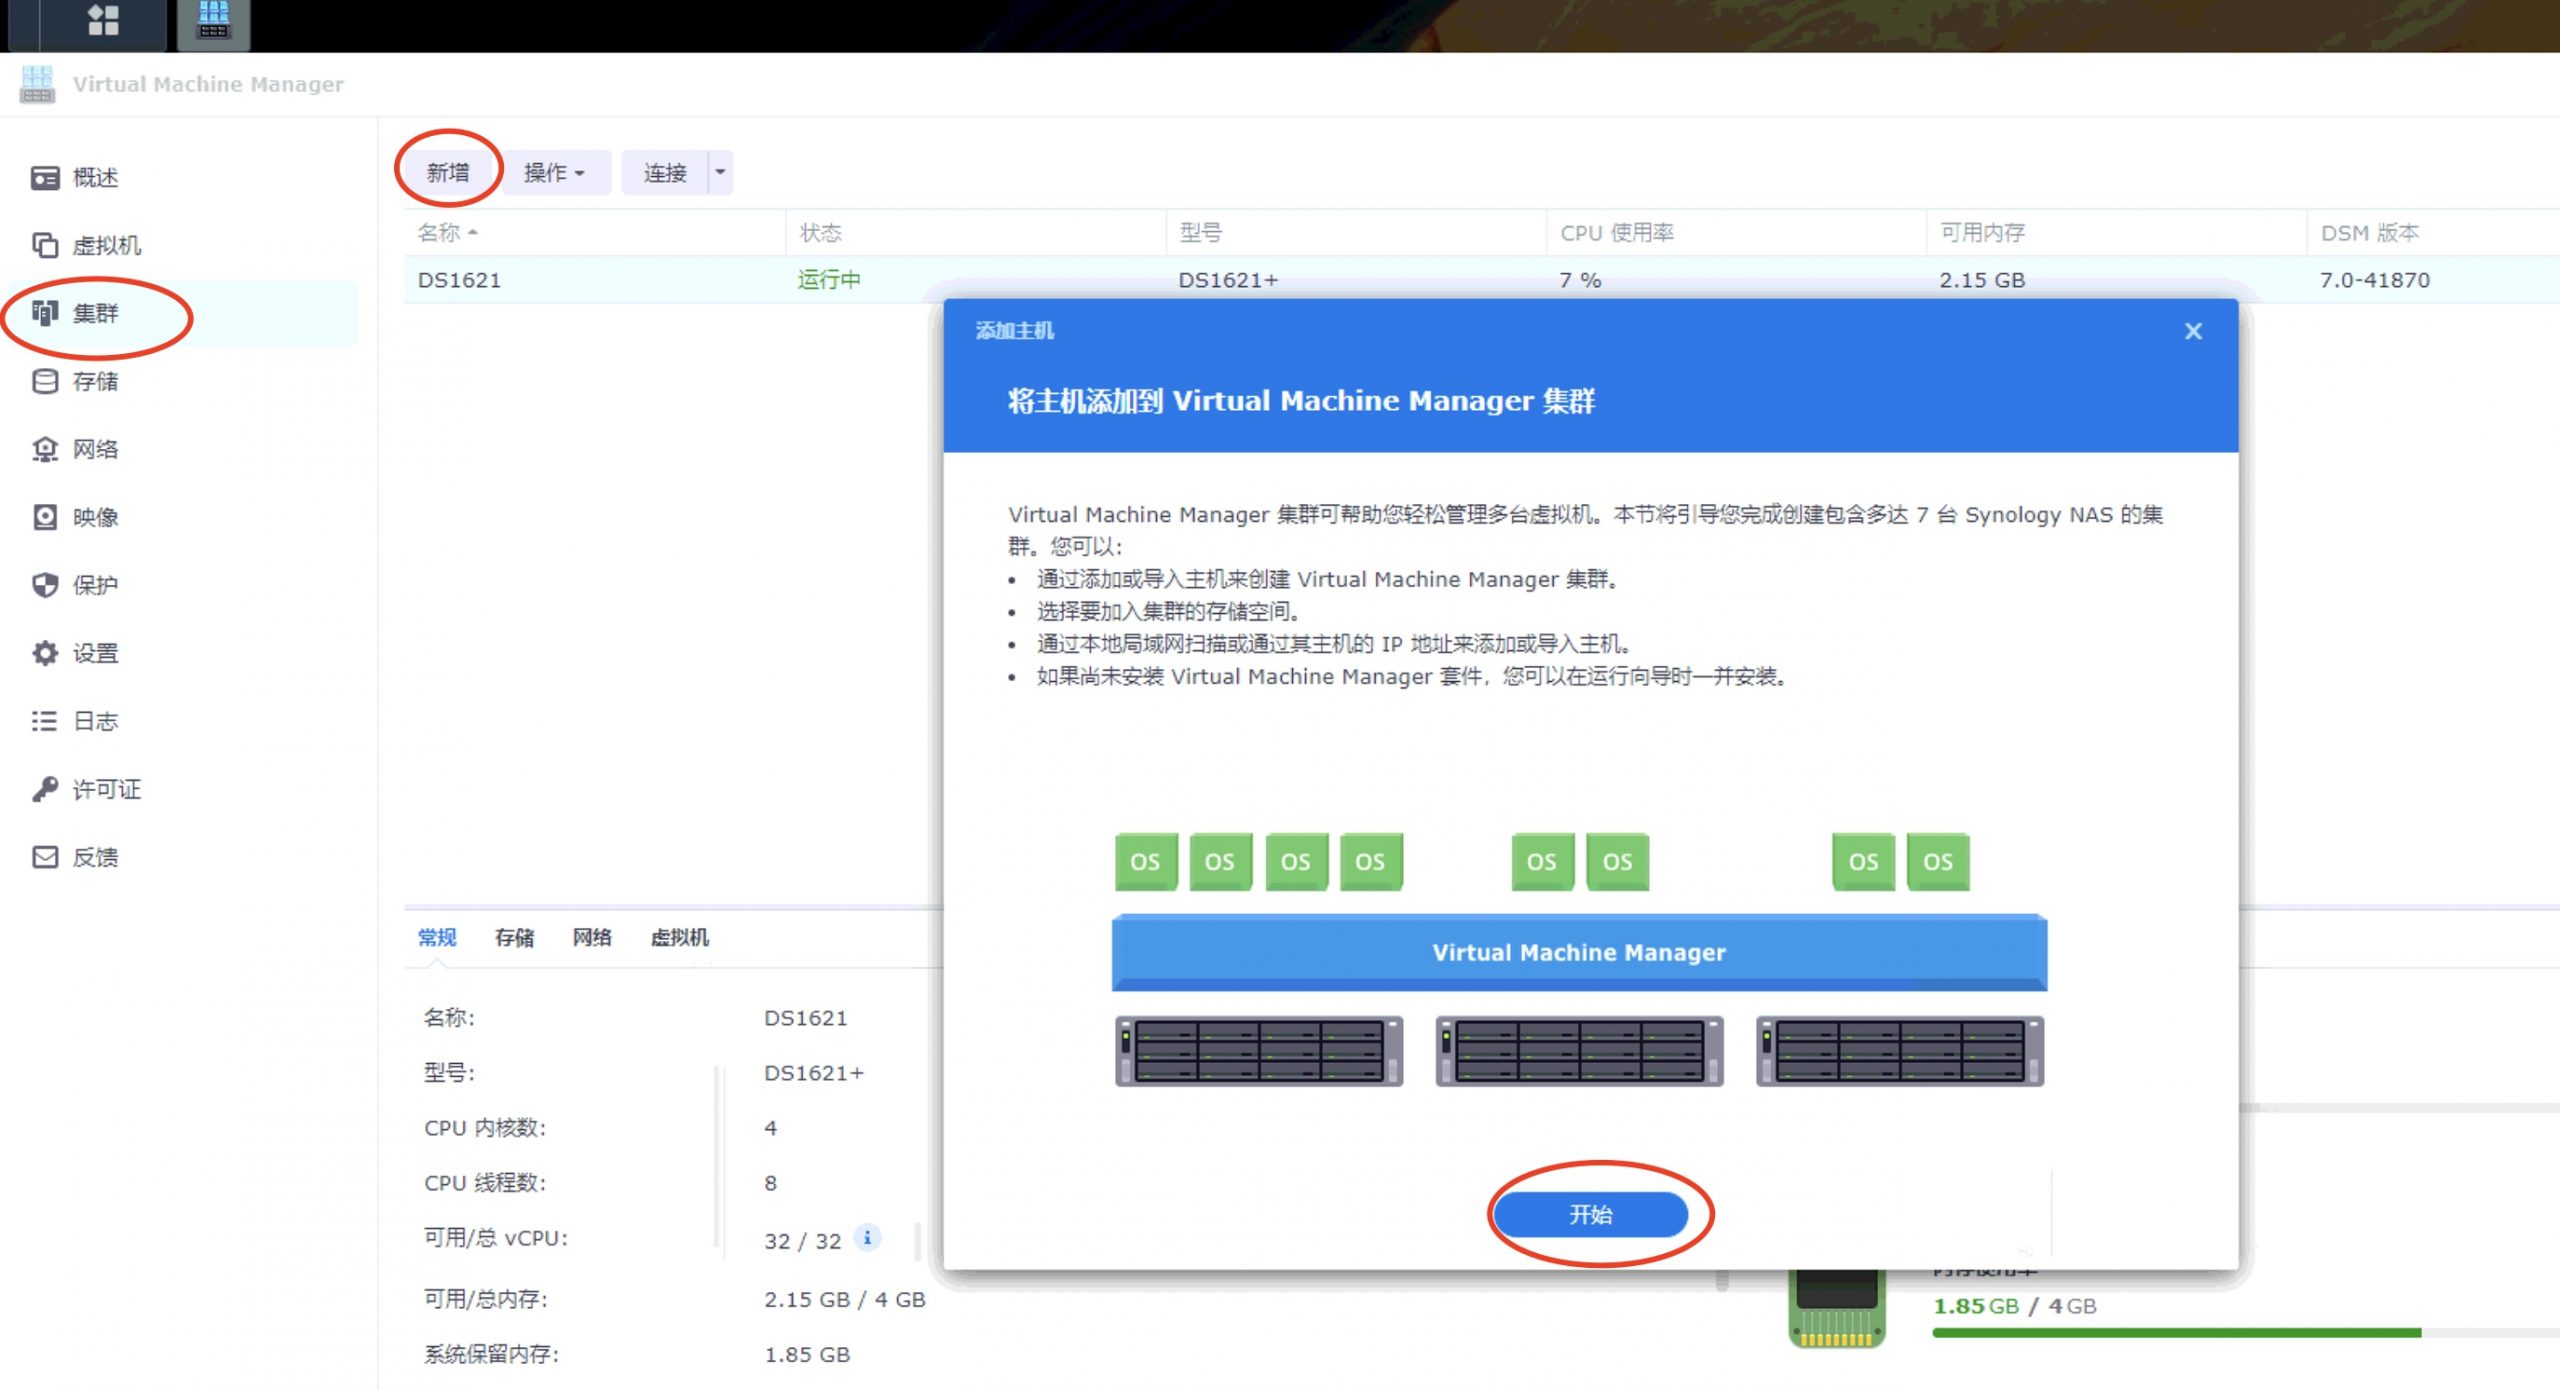Screen dimensions: 2560x1390
Task: Open the 保护 protection section
Action: pos(95,586)
